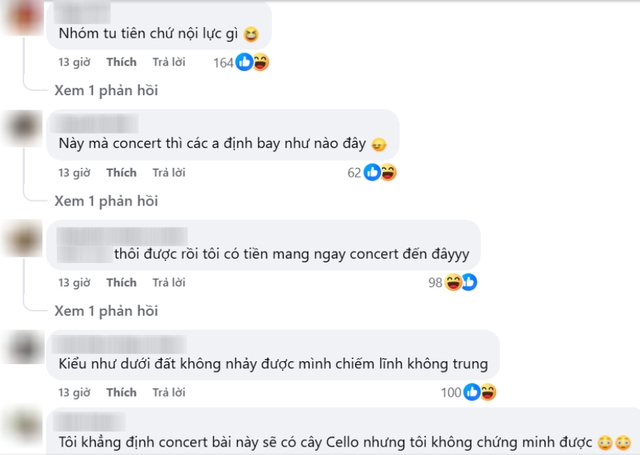
Task: Click the 13 giờ timestamp of the 'thôi được rồi' comment
Action: coord(74,282)
